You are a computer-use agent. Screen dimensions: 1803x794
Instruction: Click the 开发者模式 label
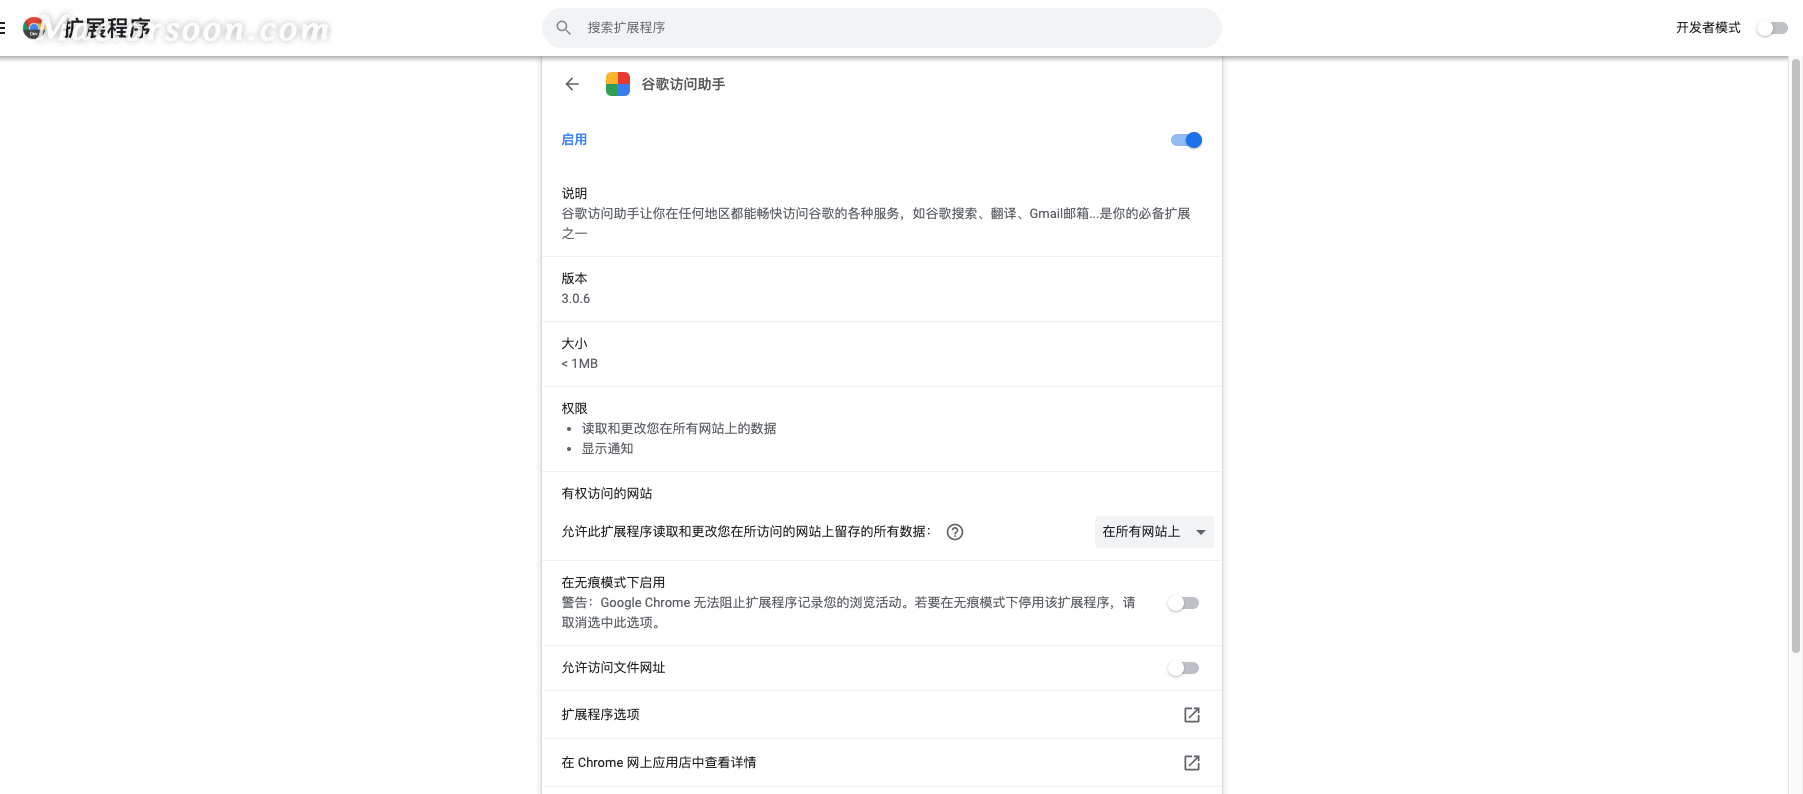point(1708,28)
